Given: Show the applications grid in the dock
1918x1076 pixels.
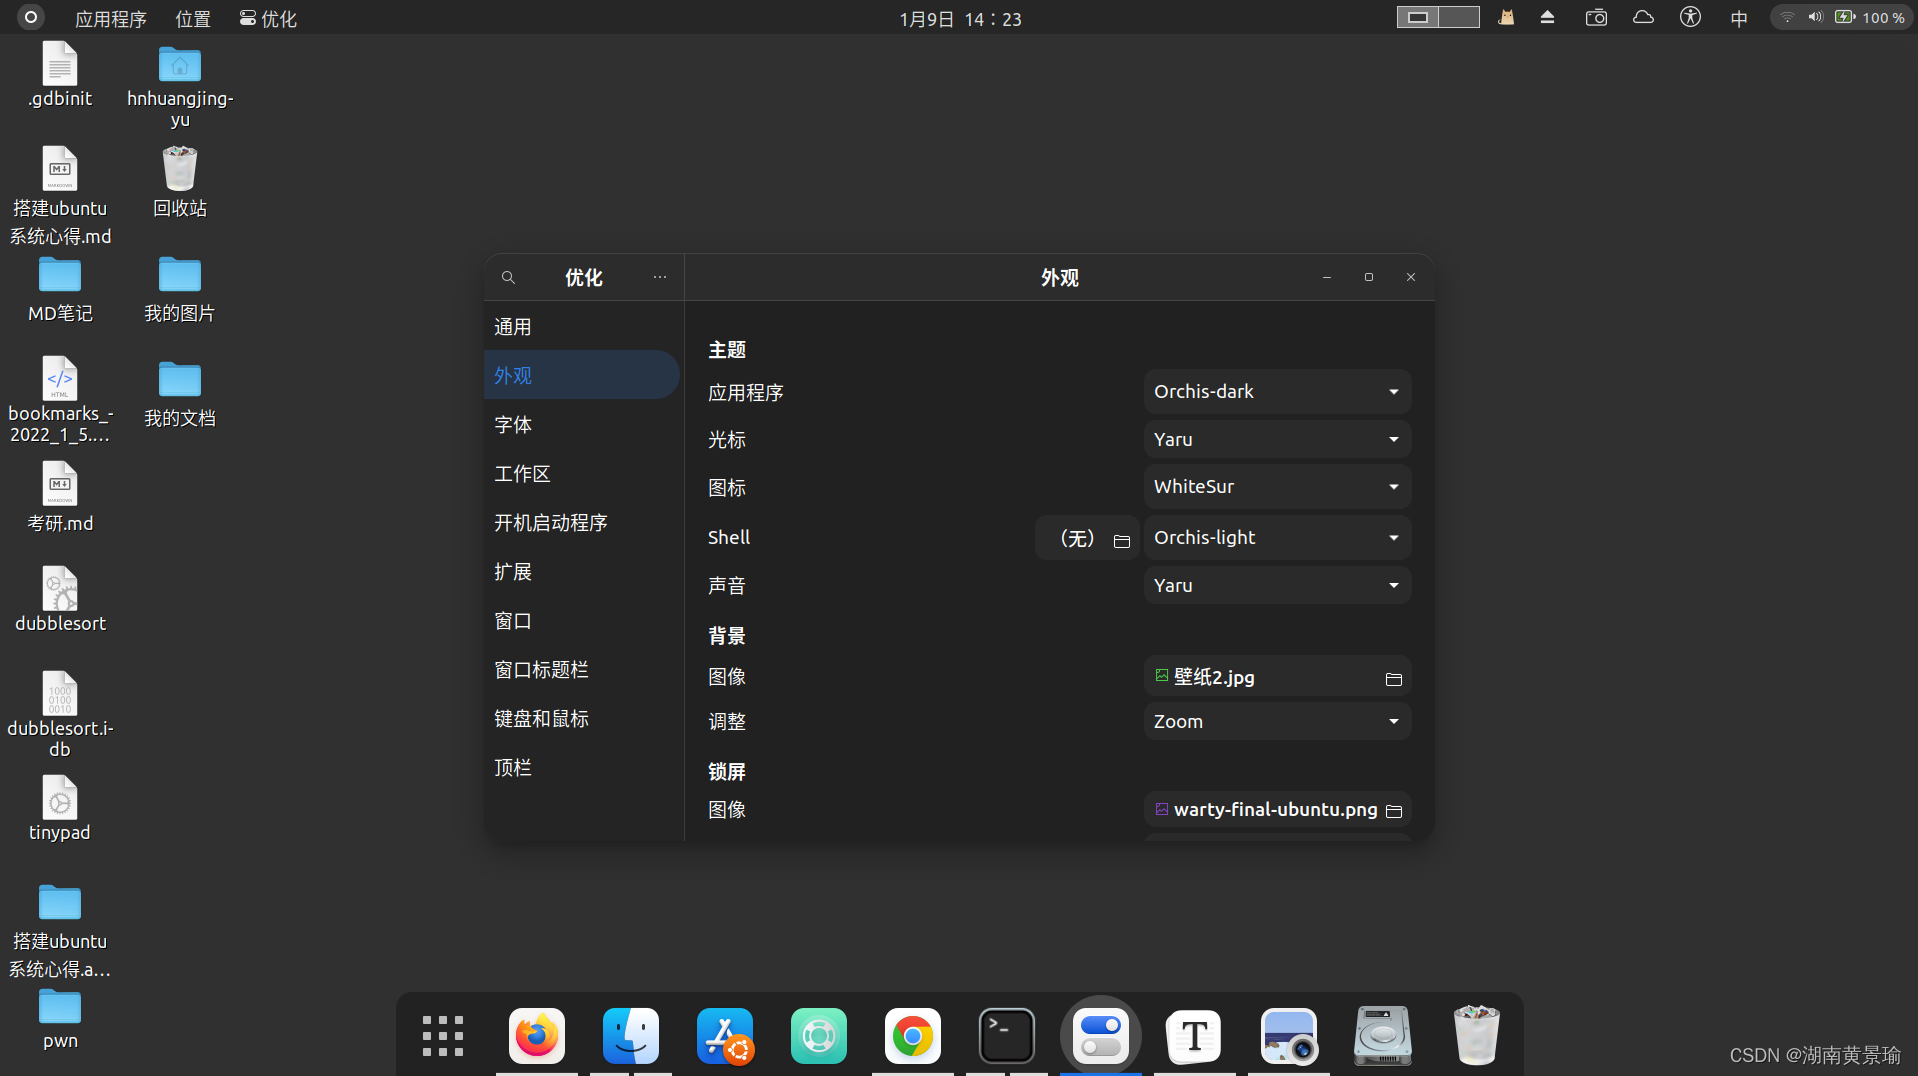Looking at the screenshot, I should [442, 1036].
